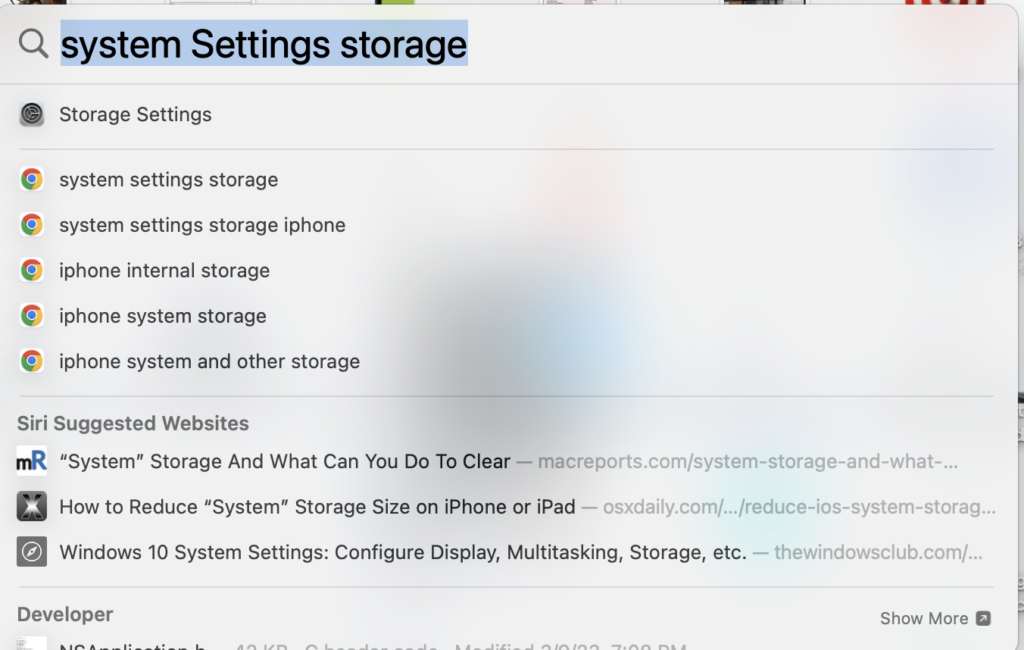Image resolution: width=1024 pixels, height=650 pixels.
Task: Select the 'Storage Settings' top hit
Action: point(506,114)
